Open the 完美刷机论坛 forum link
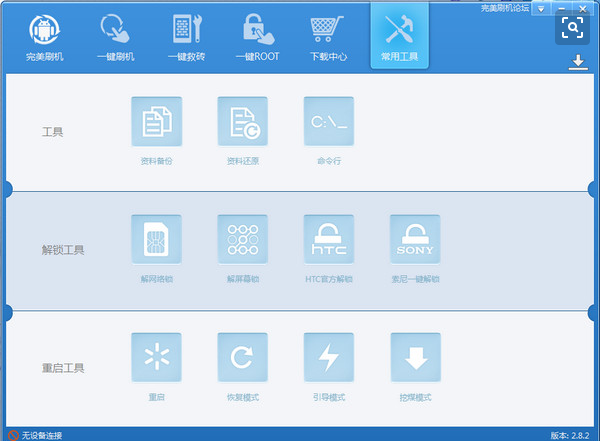Image resolution: width=601 pixels, height=441 pixels. pyautogui.click(x=505, y=8)
